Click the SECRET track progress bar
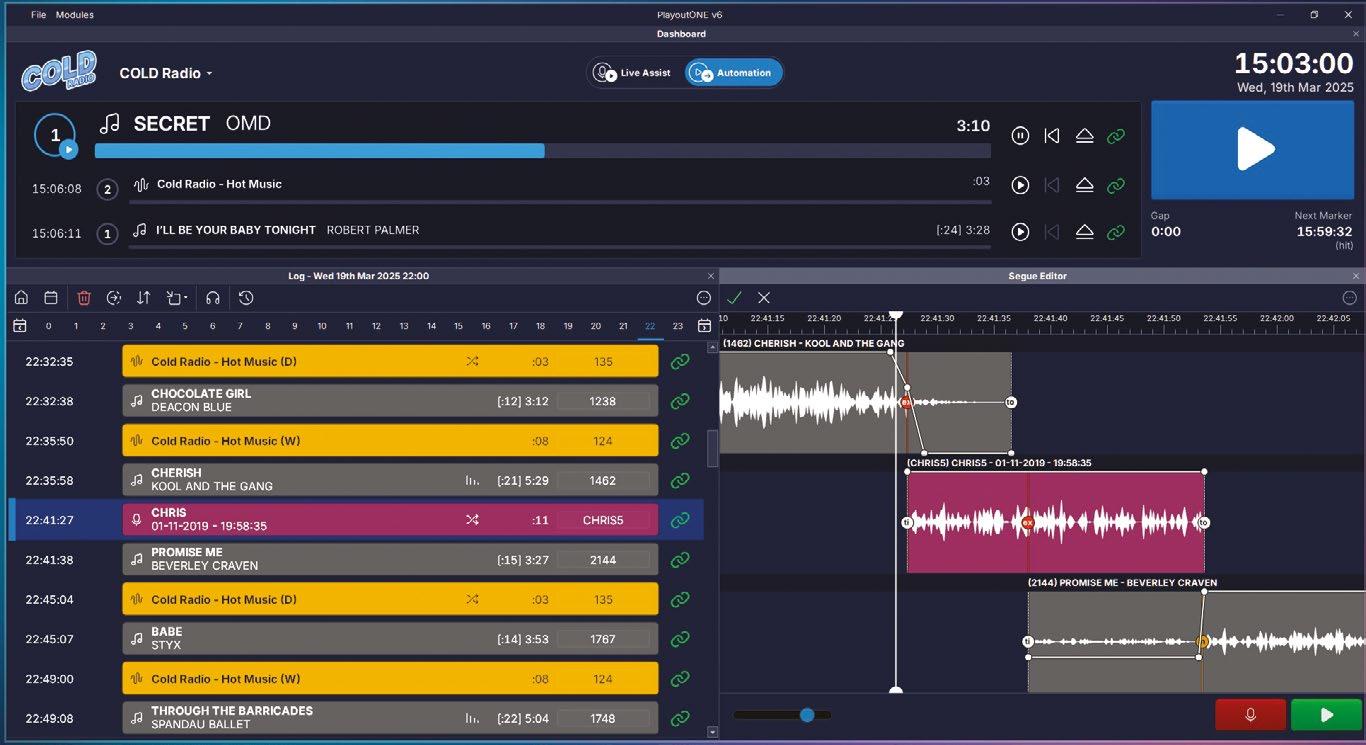 543,151
